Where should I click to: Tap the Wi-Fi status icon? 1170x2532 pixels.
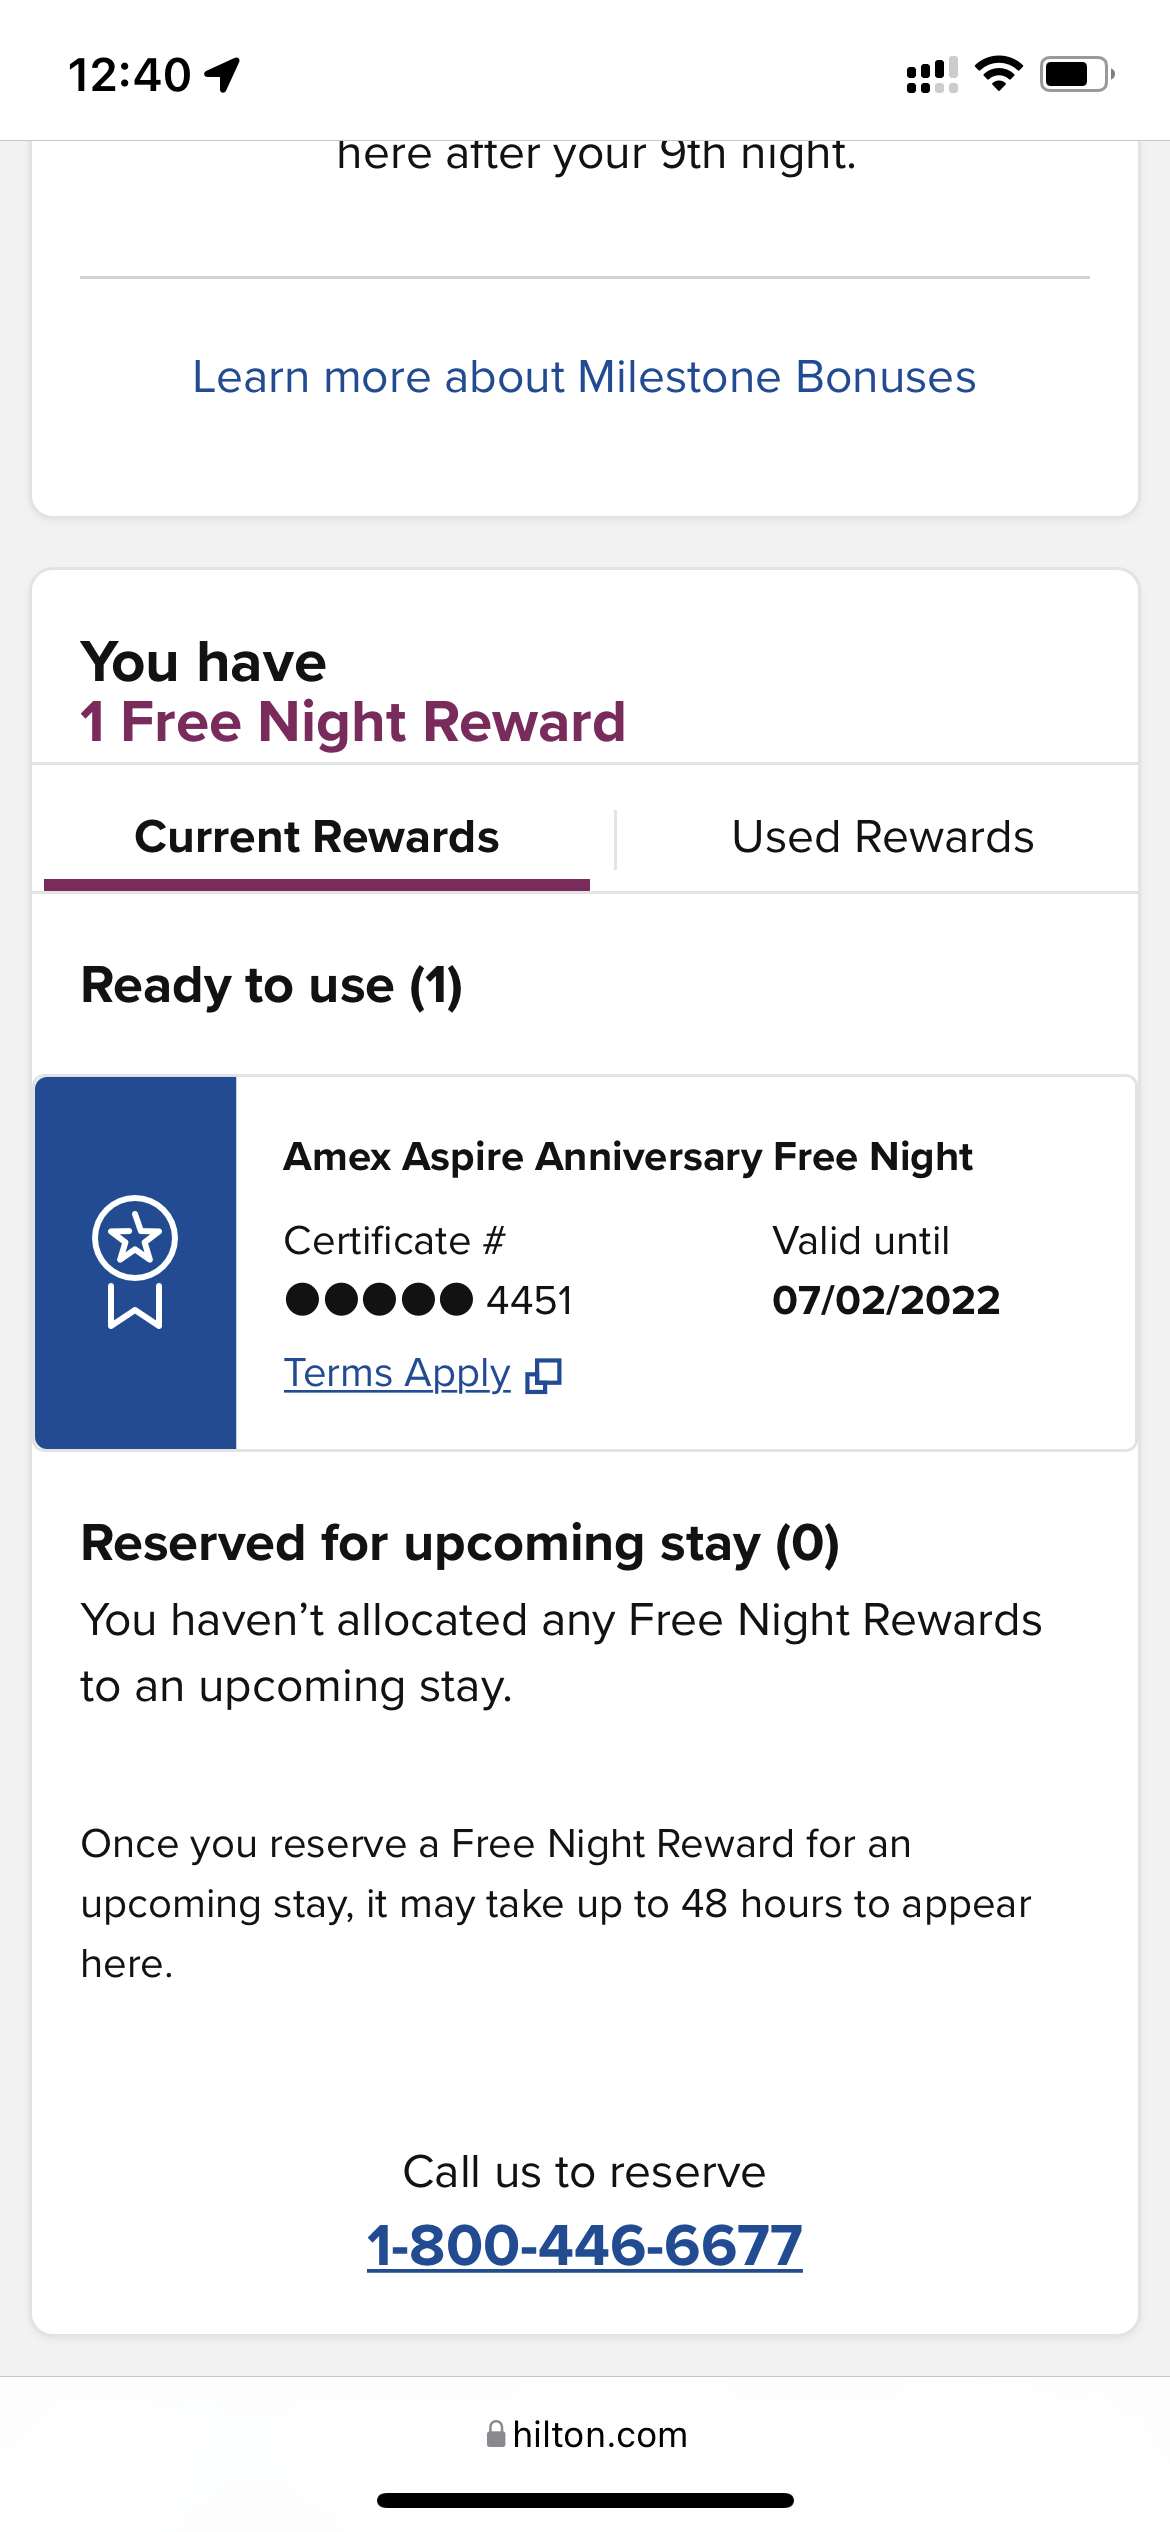point(998,74)
